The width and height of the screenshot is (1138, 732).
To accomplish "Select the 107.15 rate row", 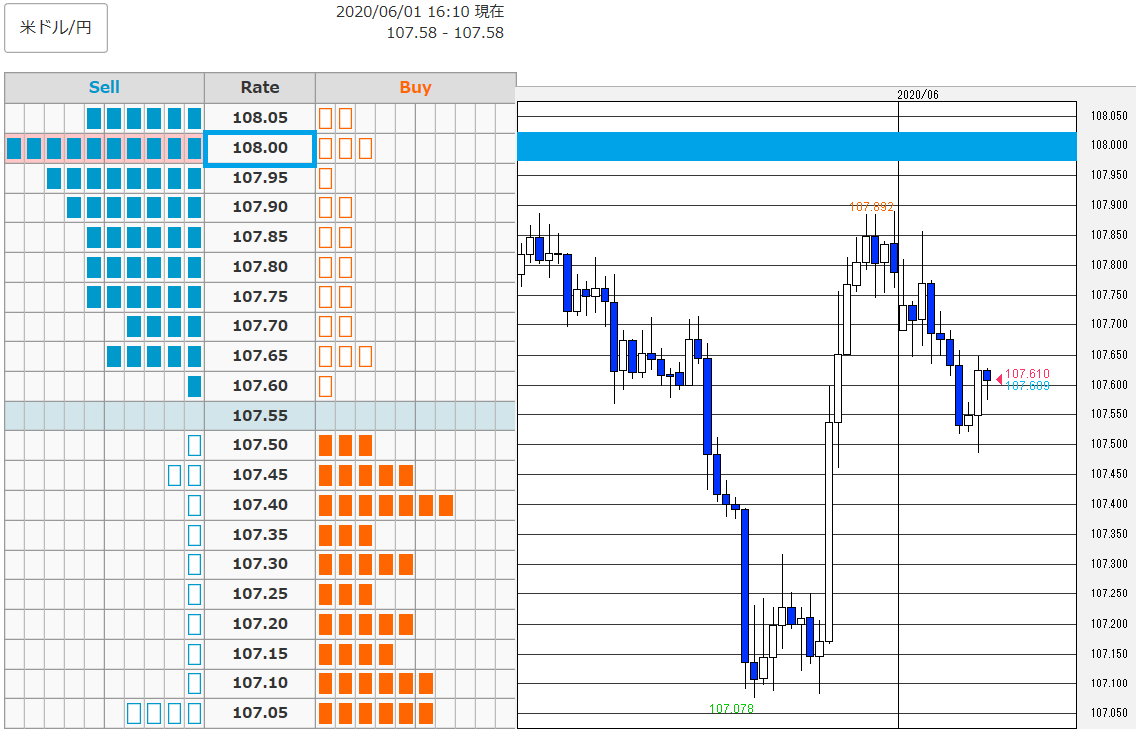I will 260,654.
